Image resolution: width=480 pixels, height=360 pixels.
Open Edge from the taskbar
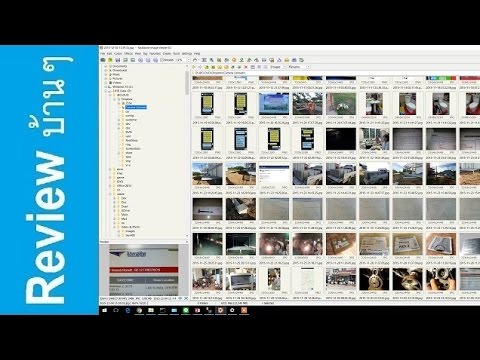(x=128, y=310)
